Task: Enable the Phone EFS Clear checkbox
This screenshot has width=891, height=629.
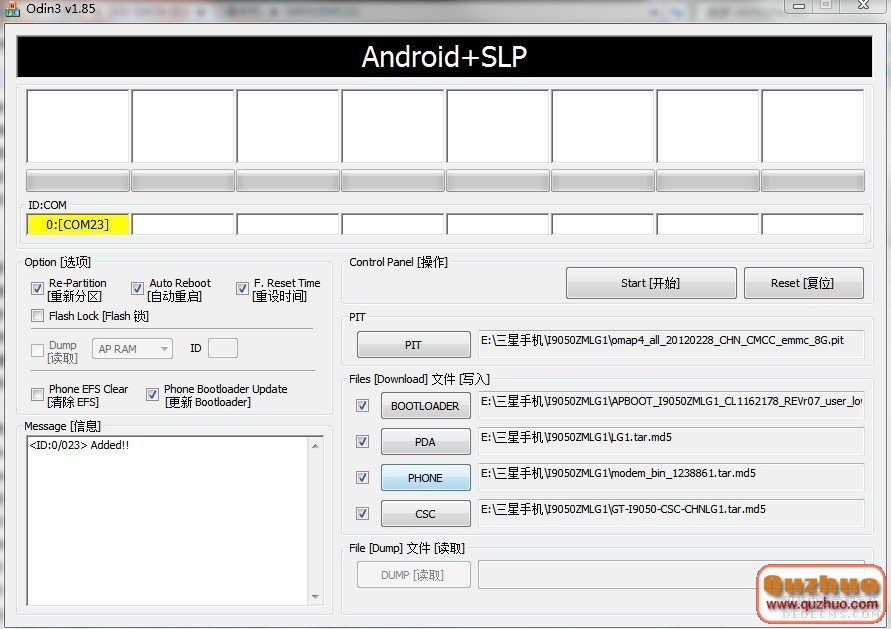Action: coord(38,394)
